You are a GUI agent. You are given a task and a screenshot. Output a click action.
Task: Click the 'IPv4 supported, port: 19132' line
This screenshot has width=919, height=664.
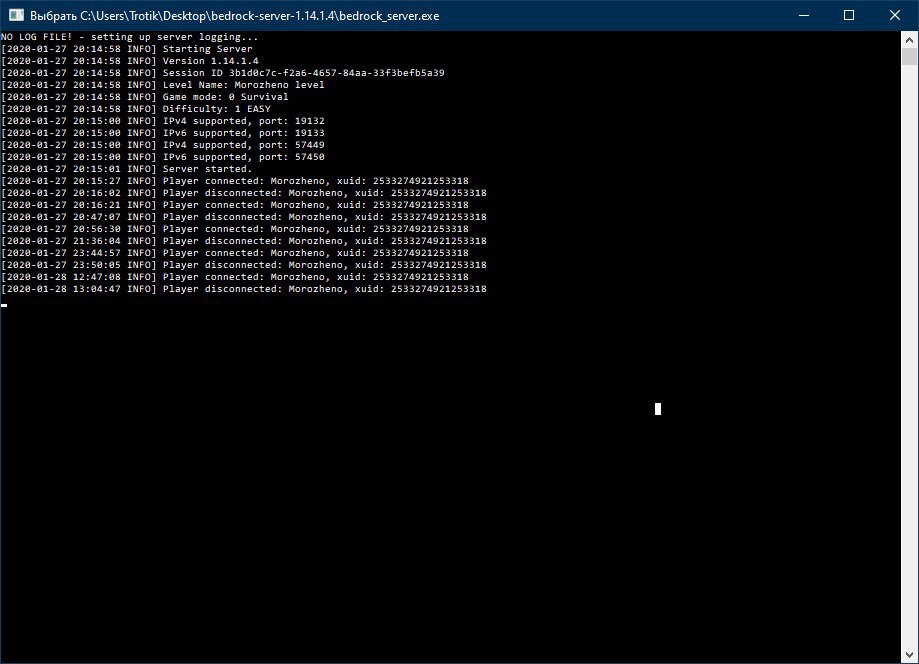click(162, 121)
